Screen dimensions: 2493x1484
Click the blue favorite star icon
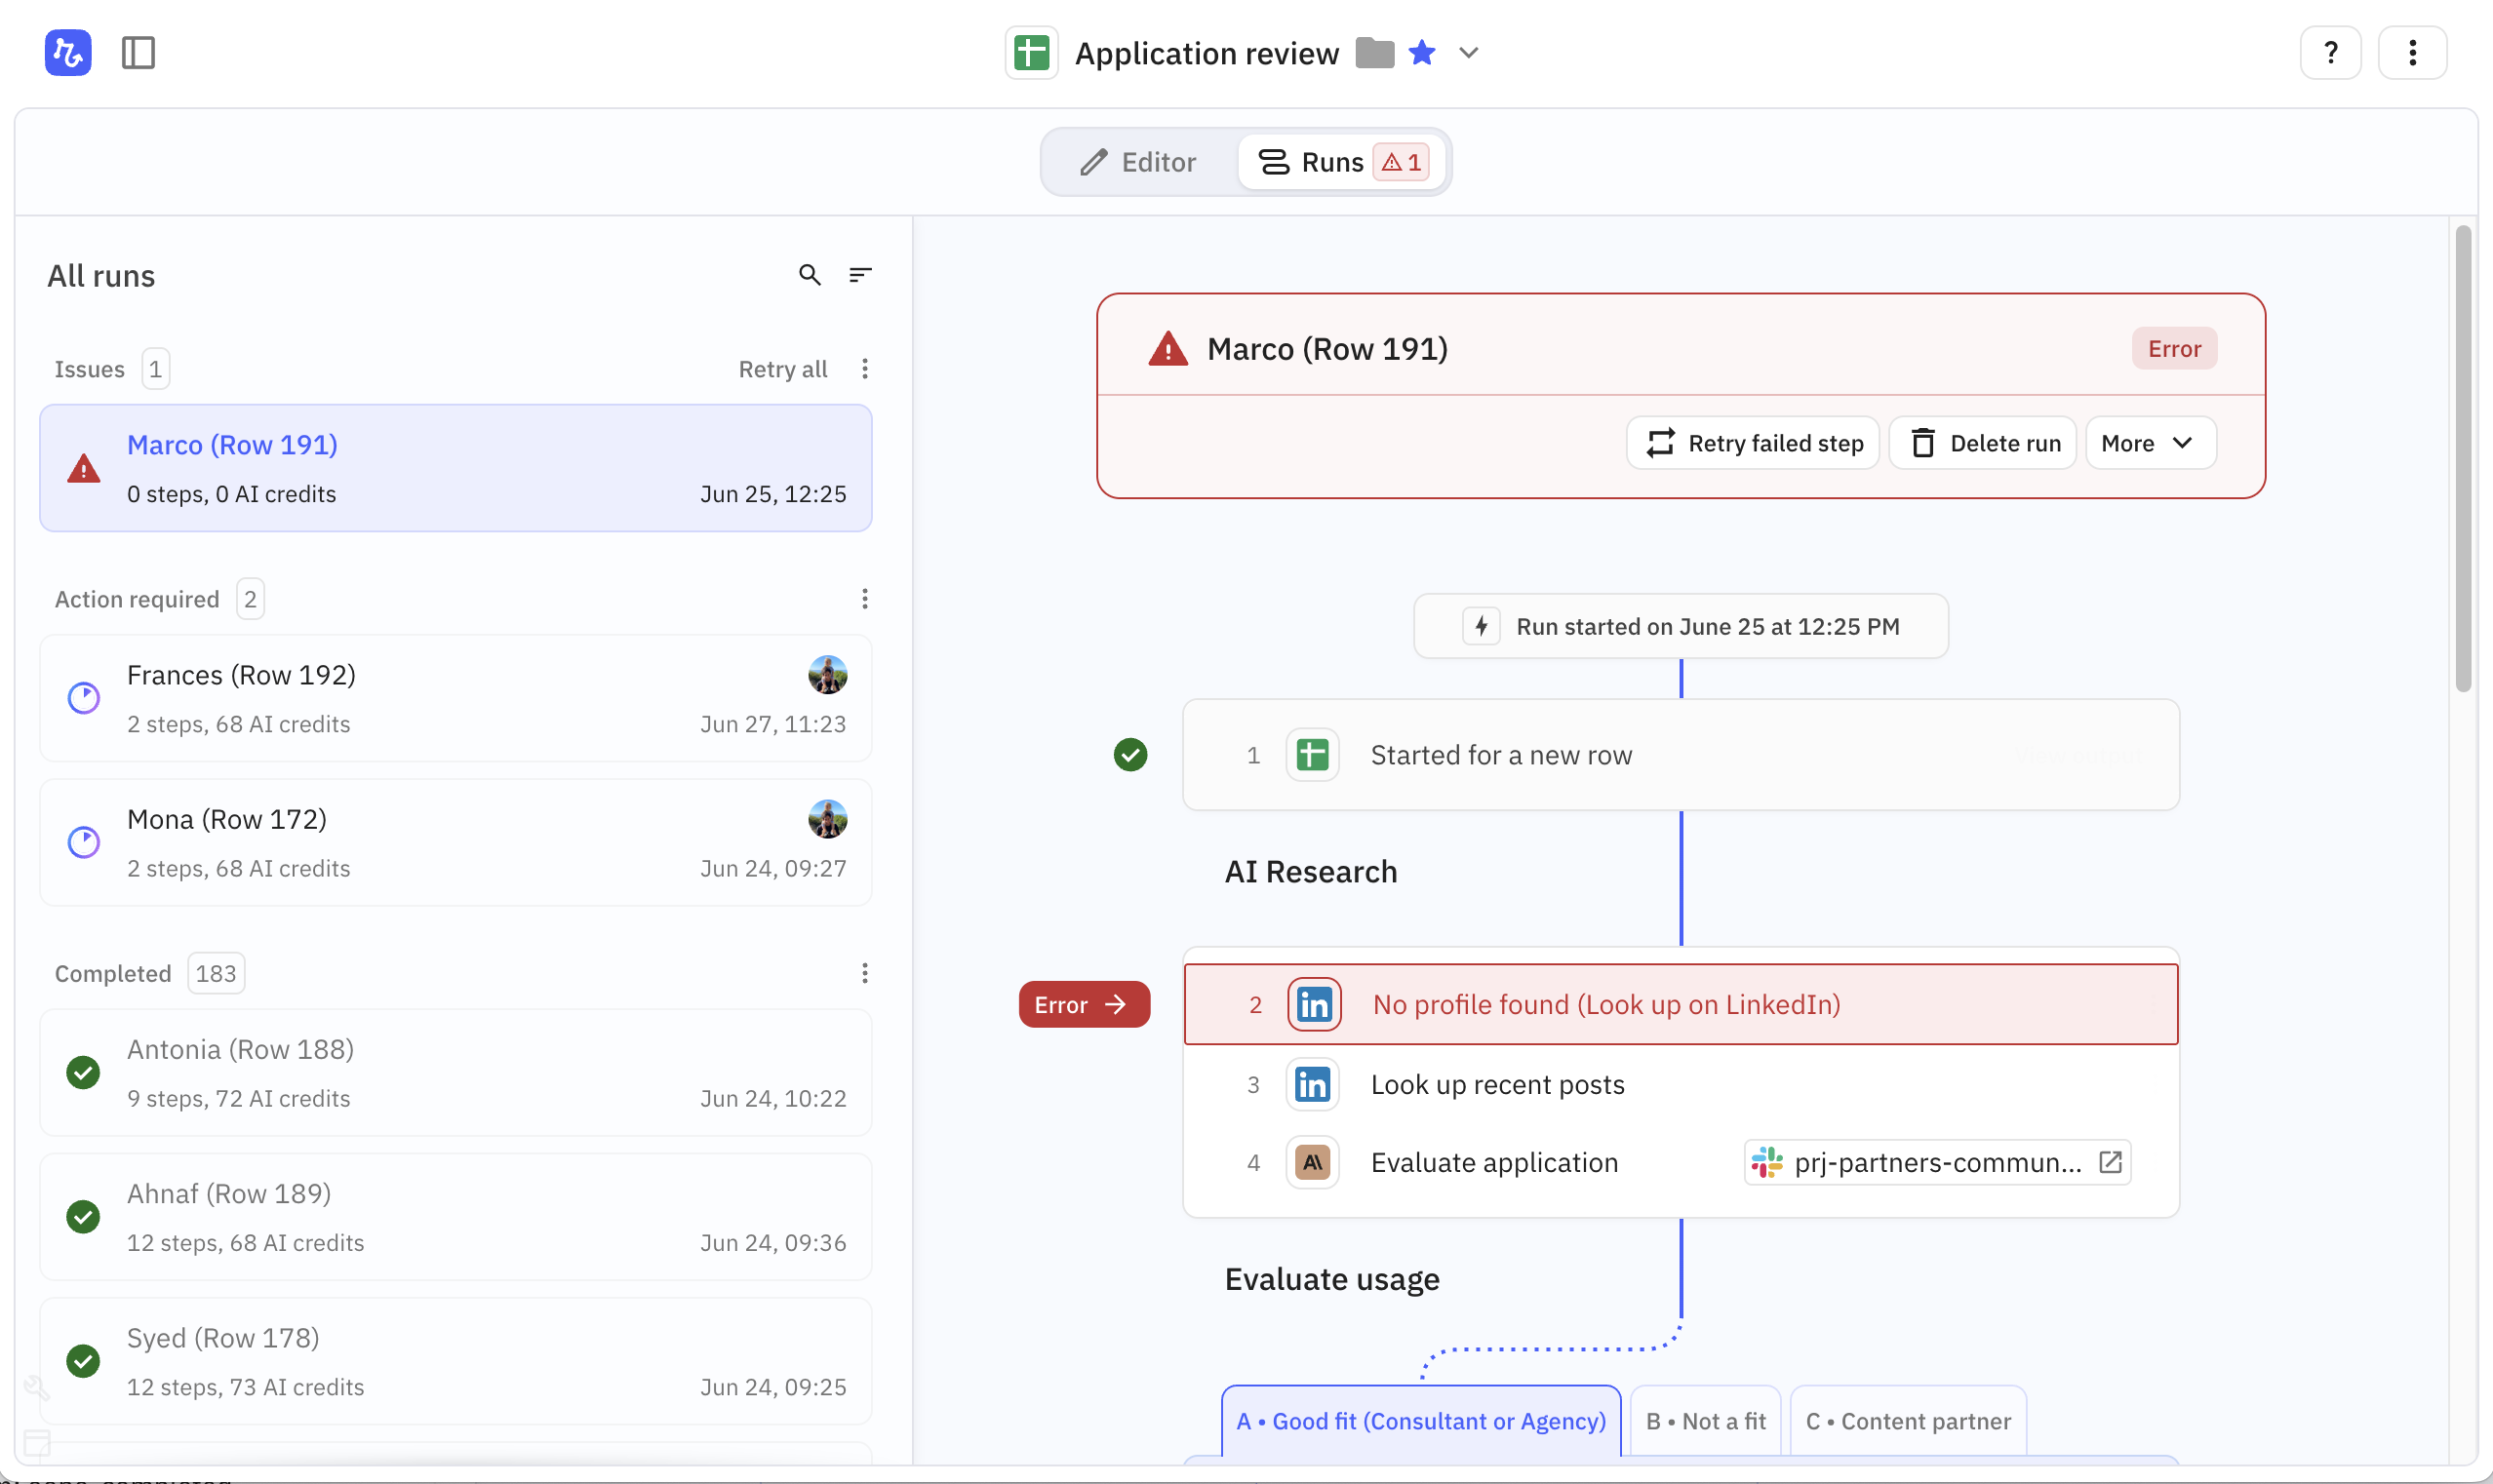pos(1421,52)
